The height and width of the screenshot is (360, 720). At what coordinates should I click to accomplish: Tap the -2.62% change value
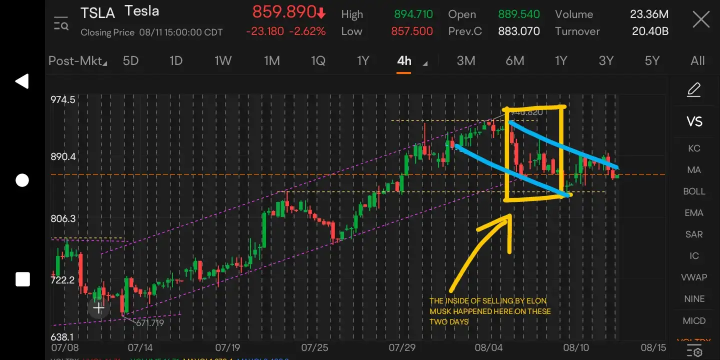click(x=309, y=31)
